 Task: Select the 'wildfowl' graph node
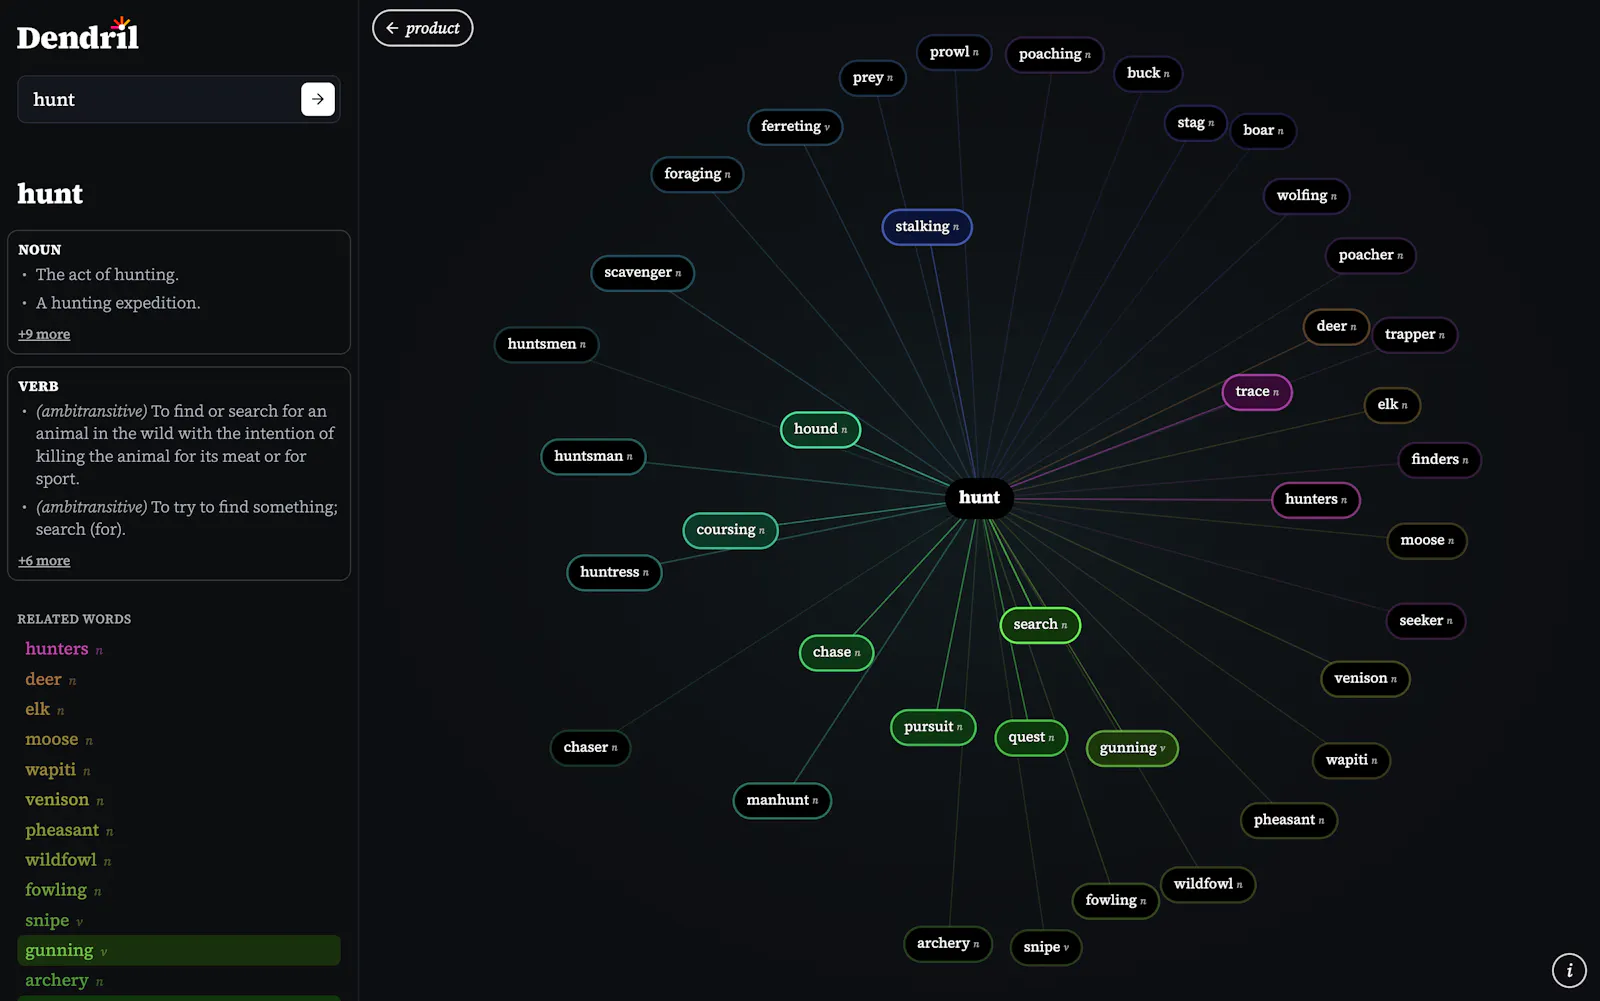(x=1208, y=884)
